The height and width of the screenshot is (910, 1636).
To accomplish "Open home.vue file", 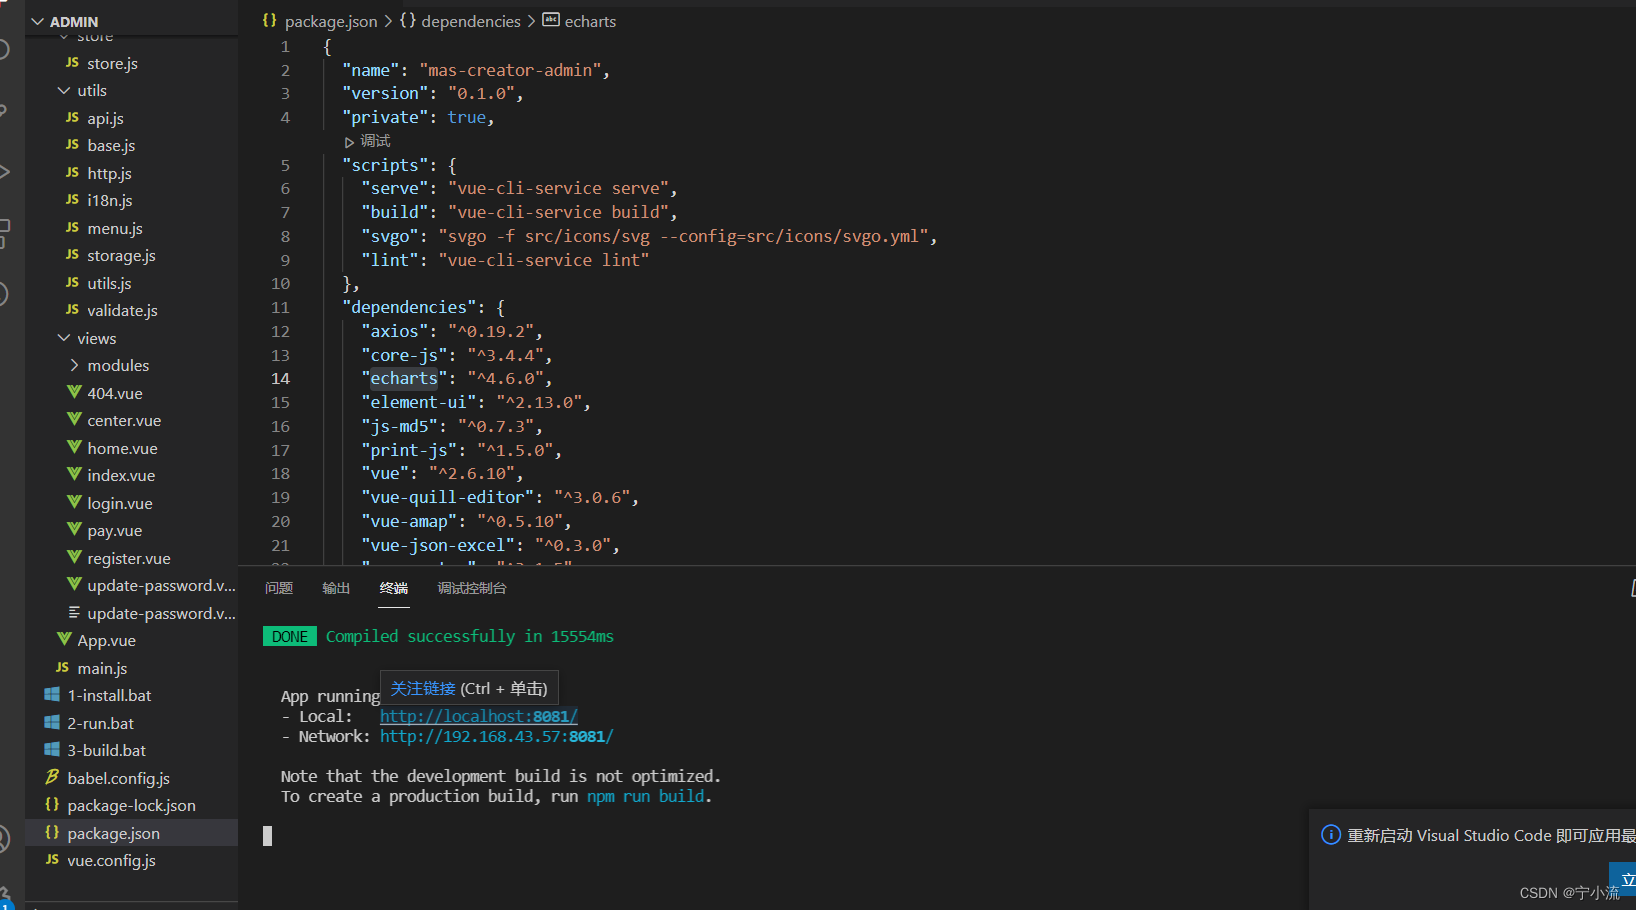I will pos(122,448).
